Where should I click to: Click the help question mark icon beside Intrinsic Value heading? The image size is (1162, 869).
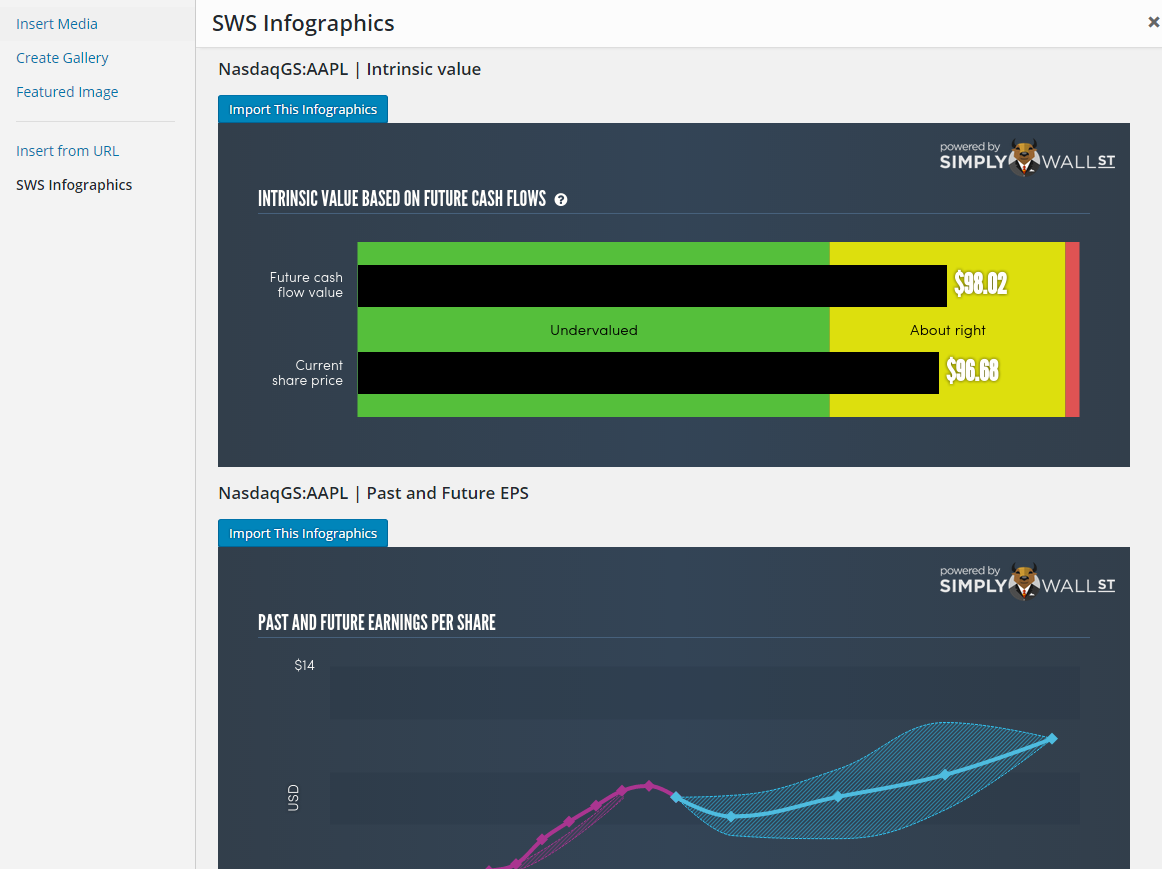pos(561,200)
